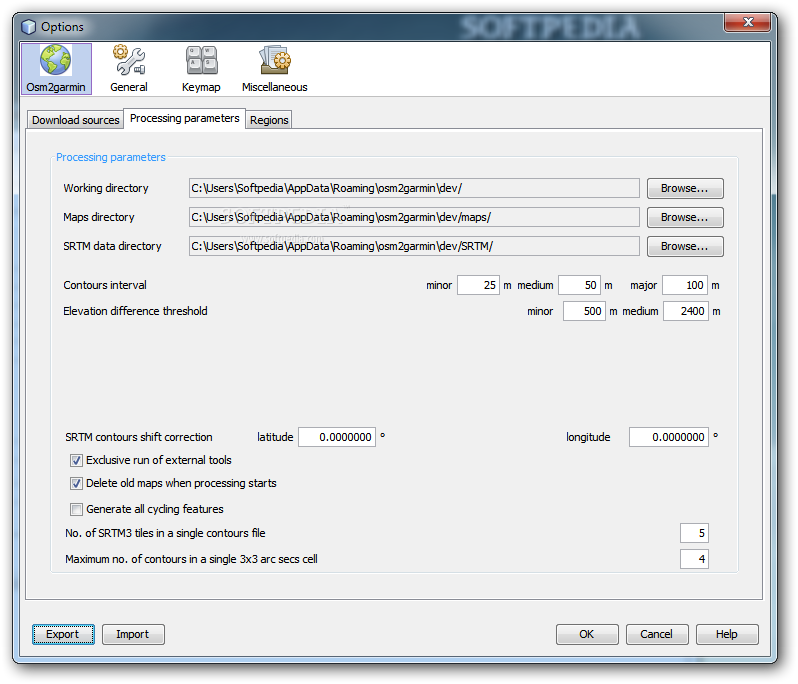Click 'No. of SRTM3 tiles in a single contours file' text
Screen dimensions: 798x684
pyautogui.click(x=165, y=533)
